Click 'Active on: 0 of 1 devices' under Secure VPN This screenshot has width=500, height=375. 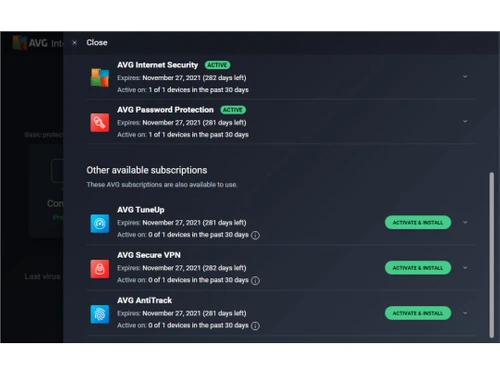click(x=183, y=280)
